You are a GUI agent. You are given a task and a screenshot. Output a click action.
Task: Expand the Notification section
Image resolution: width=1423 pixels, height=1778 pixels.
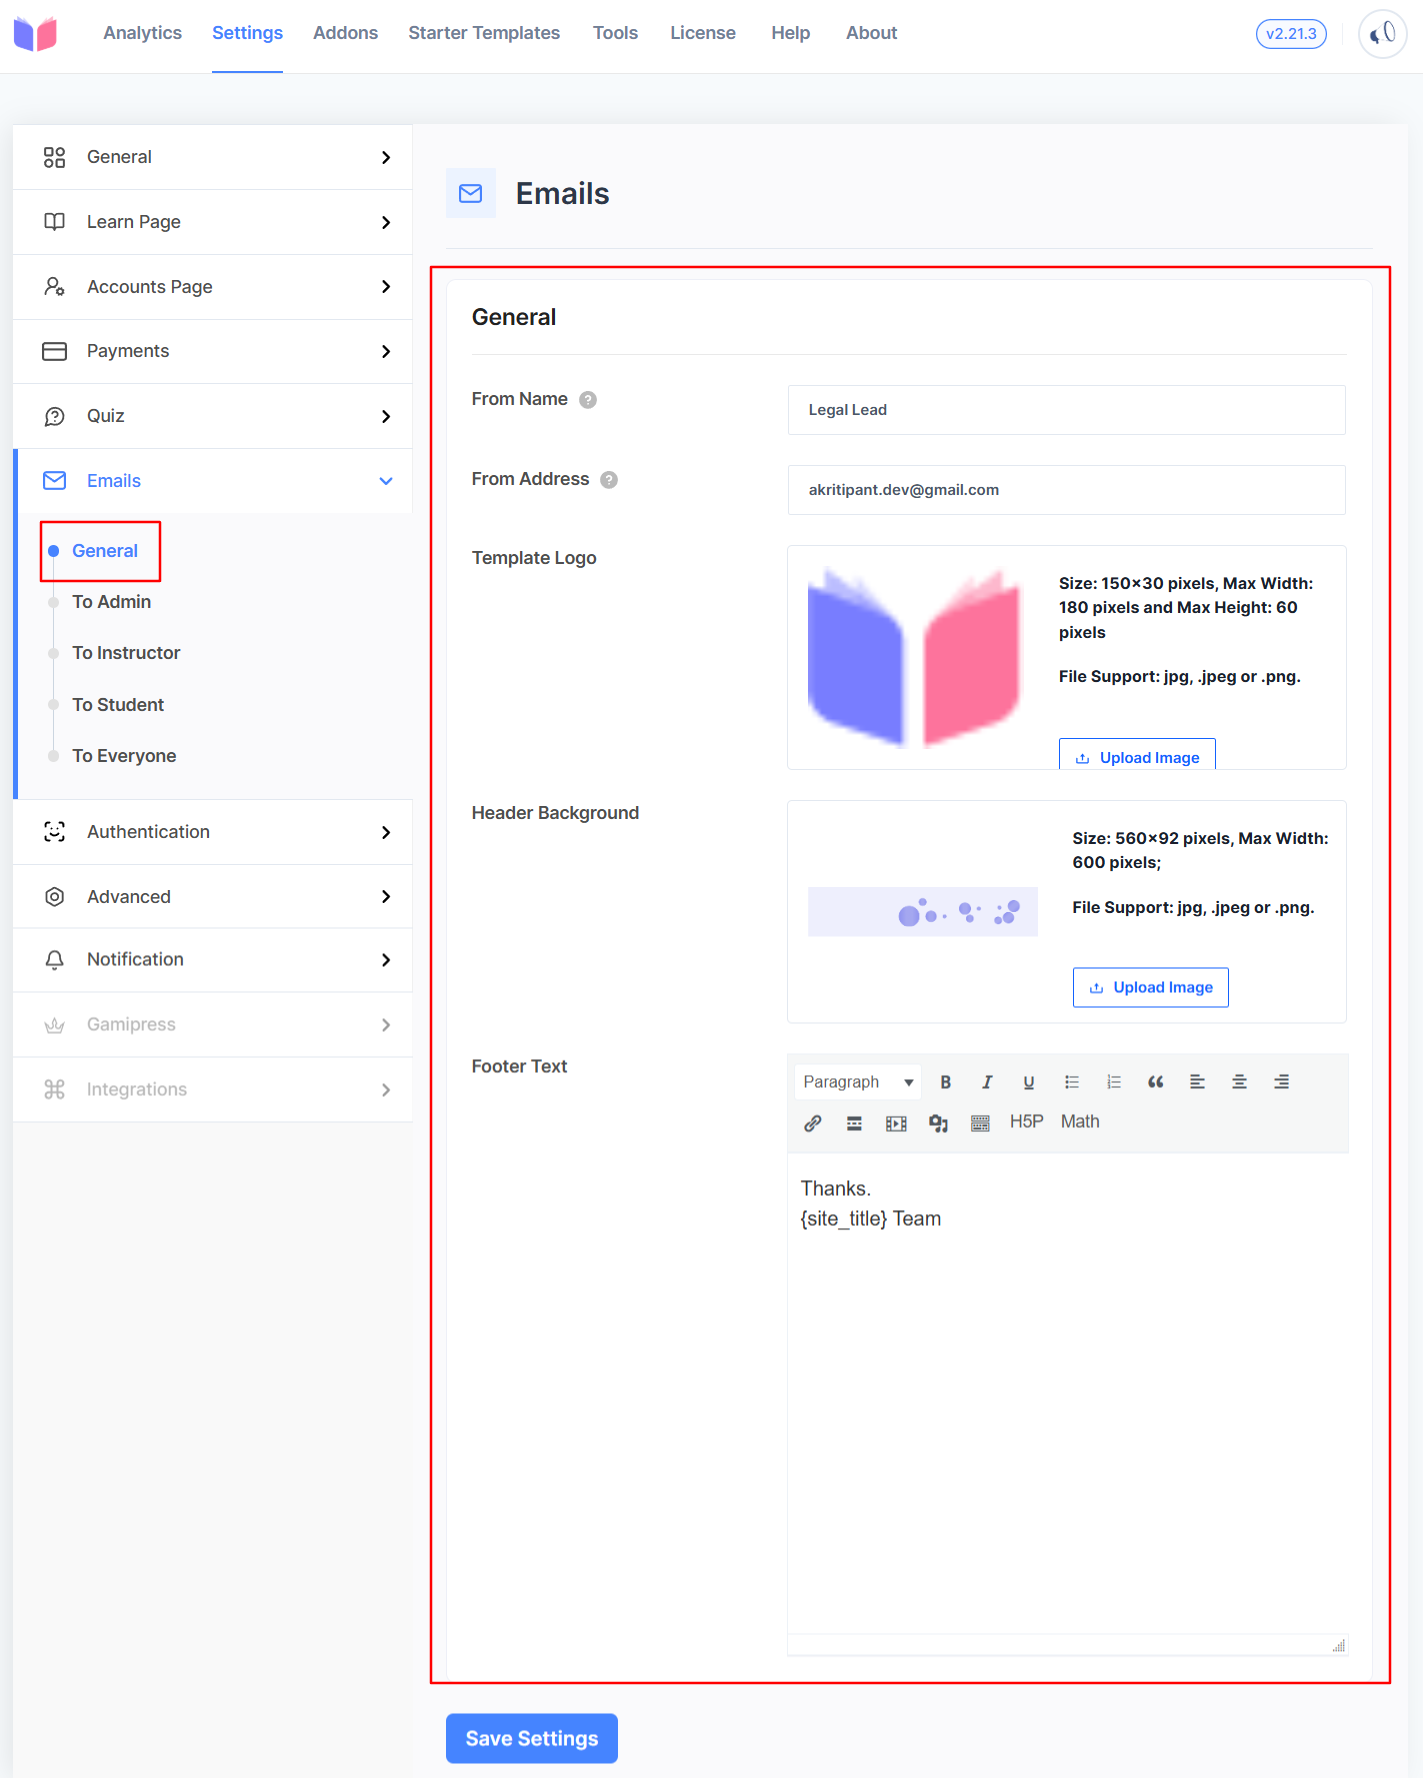212,960
